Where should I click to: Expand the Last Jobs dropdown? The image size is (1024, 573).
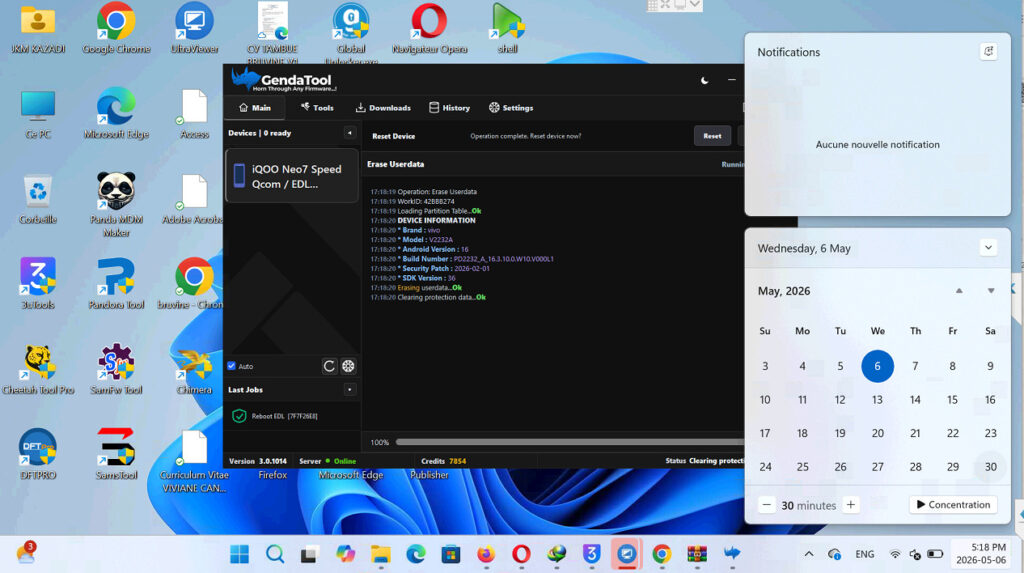[350, 390]
